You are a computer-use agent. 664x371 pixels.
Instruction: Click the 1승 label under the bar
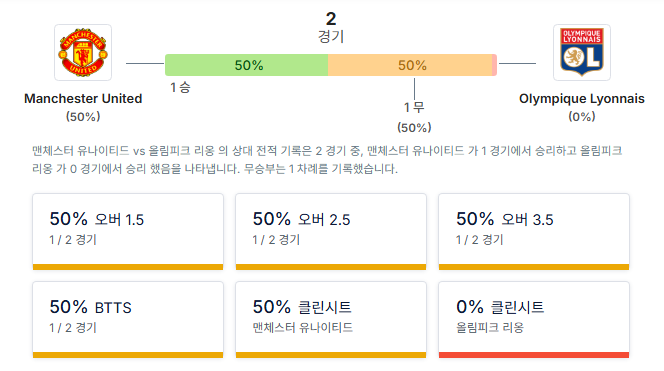coord(180,88)
